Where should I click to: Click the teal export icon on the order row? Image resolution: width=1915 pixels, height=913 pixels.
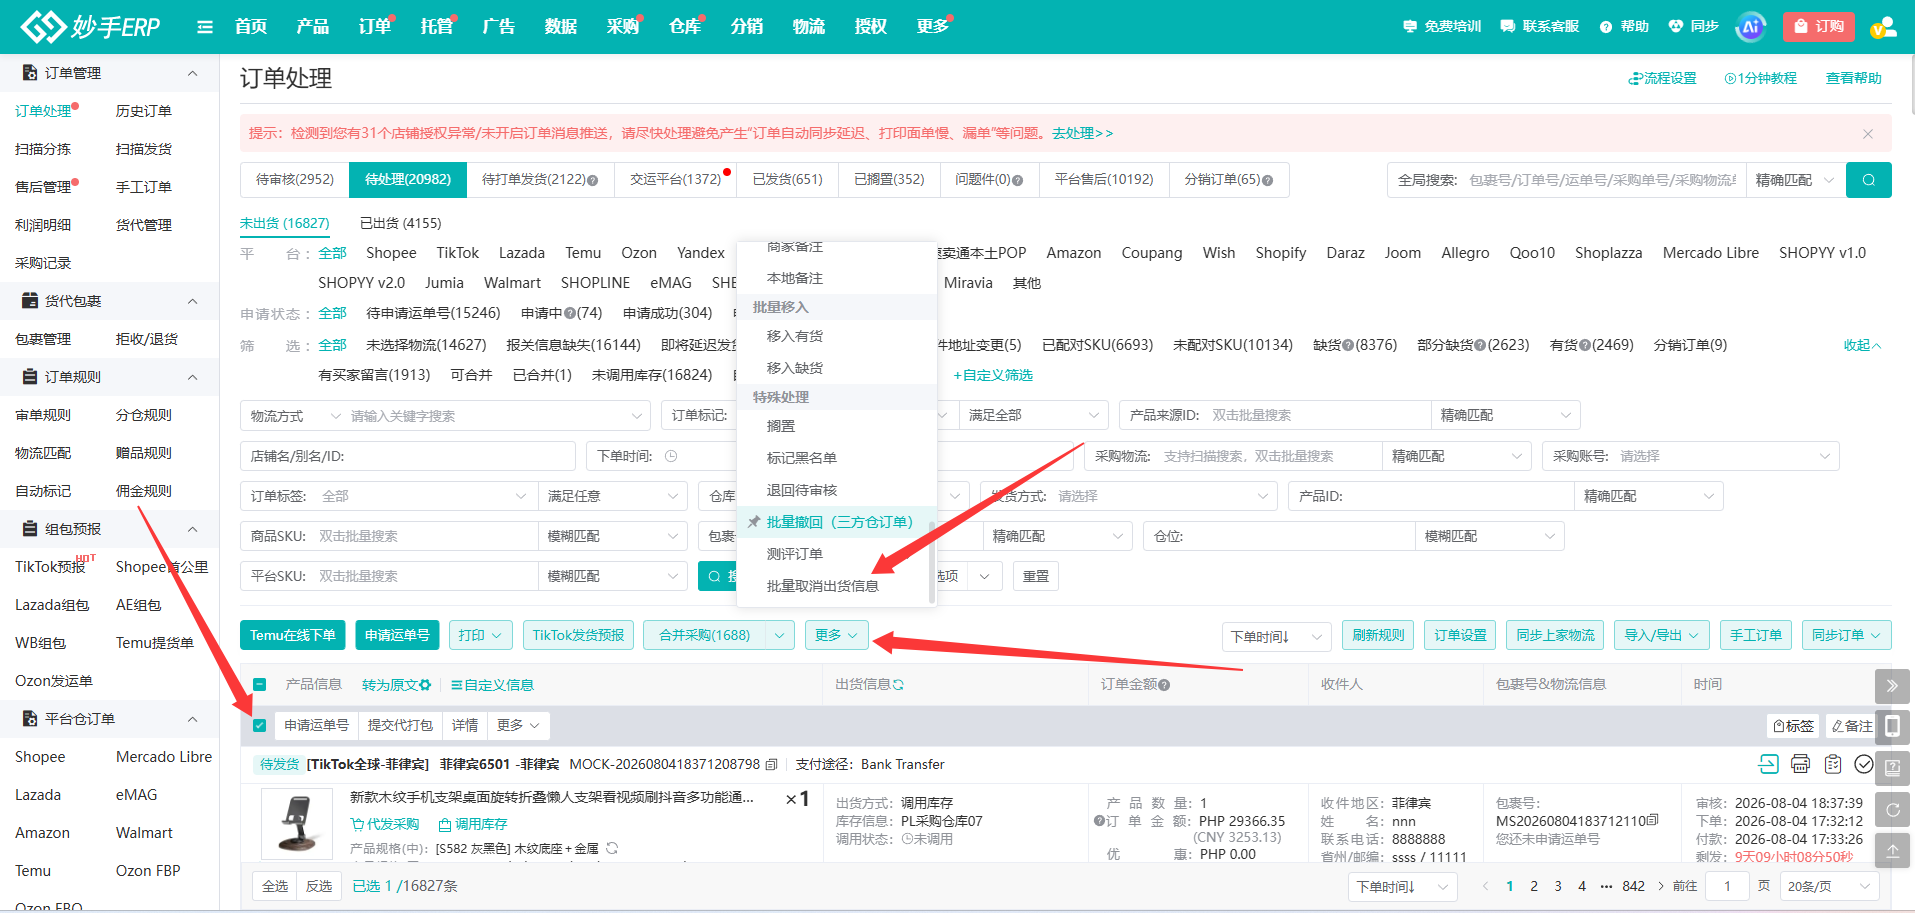(x=1768, y=764)
